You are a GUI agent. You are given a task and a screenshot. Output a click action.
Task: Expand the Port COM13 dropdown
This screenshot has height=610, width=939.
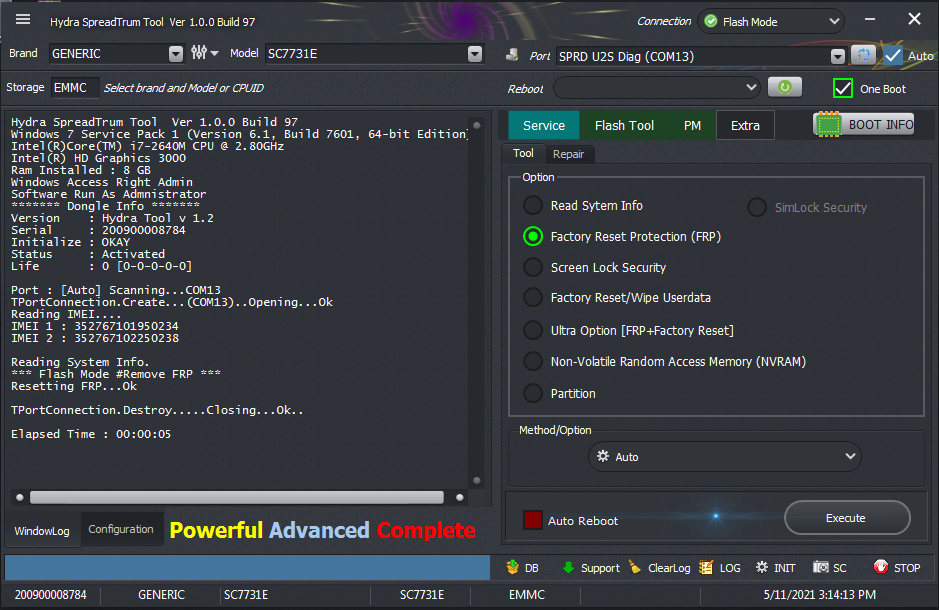pos(838,56)
